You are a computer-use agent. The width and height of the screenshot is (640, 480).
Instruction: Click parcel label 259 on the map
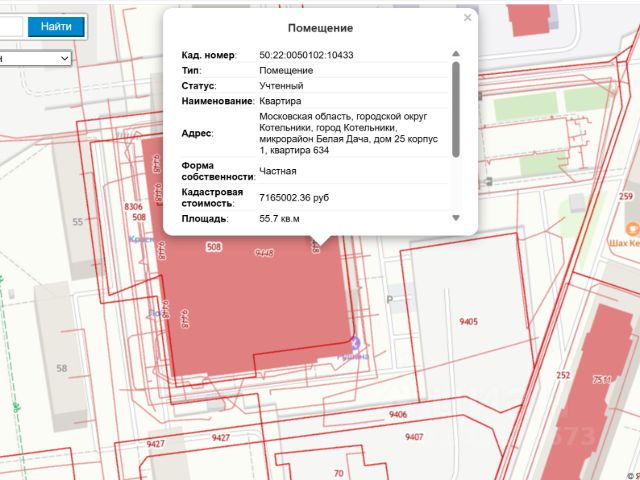(x=625, y=196)
